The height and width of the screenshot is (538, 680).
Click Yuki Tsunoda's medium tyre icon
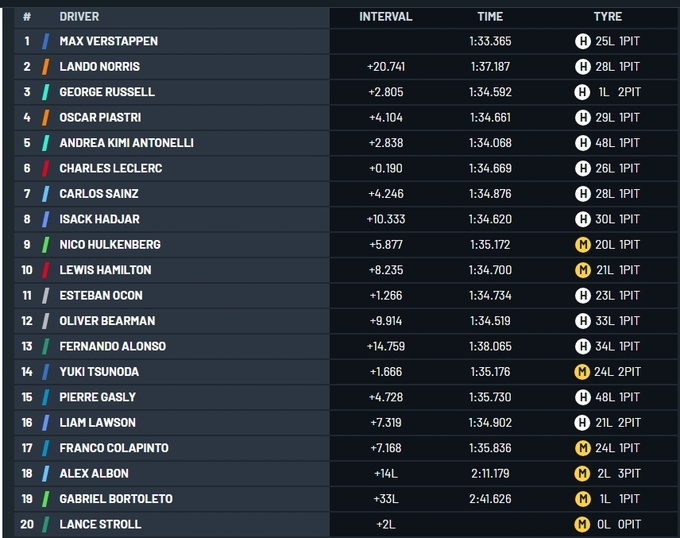(582, 372)
